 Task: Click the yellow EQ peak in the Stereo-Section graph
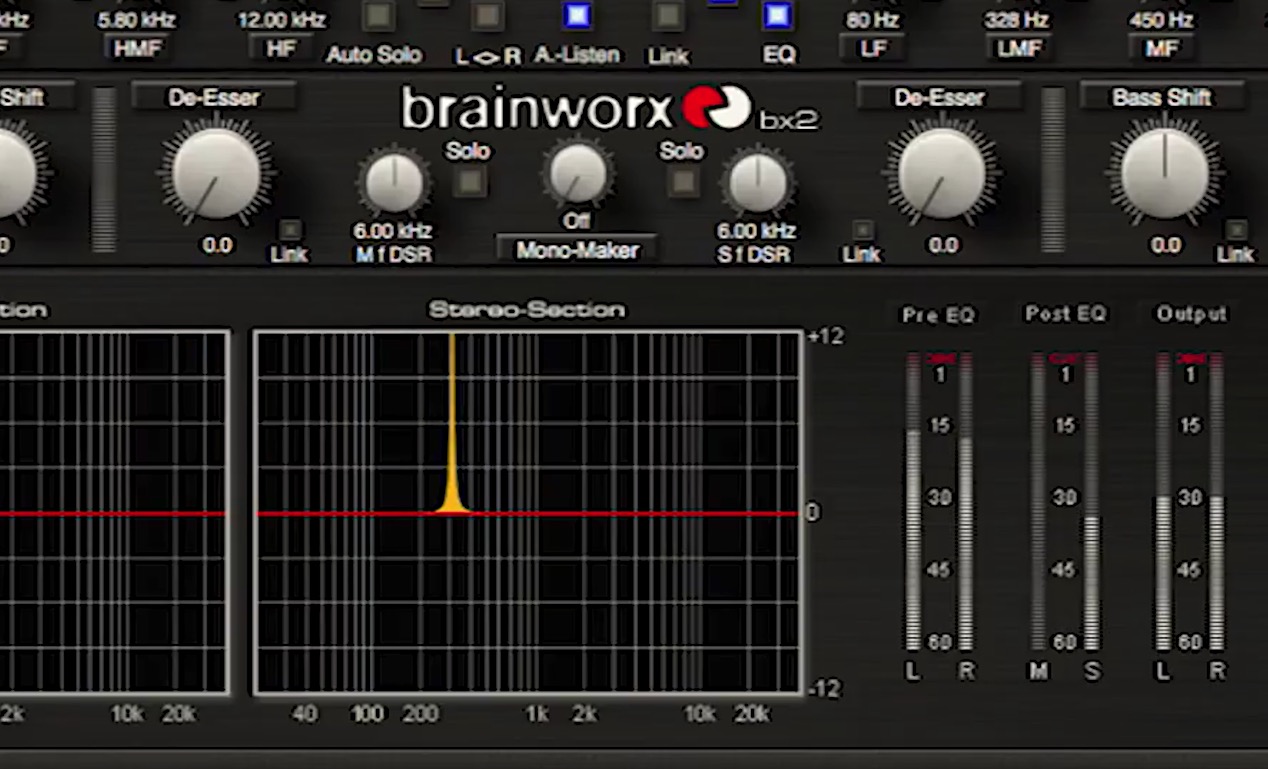452,425
